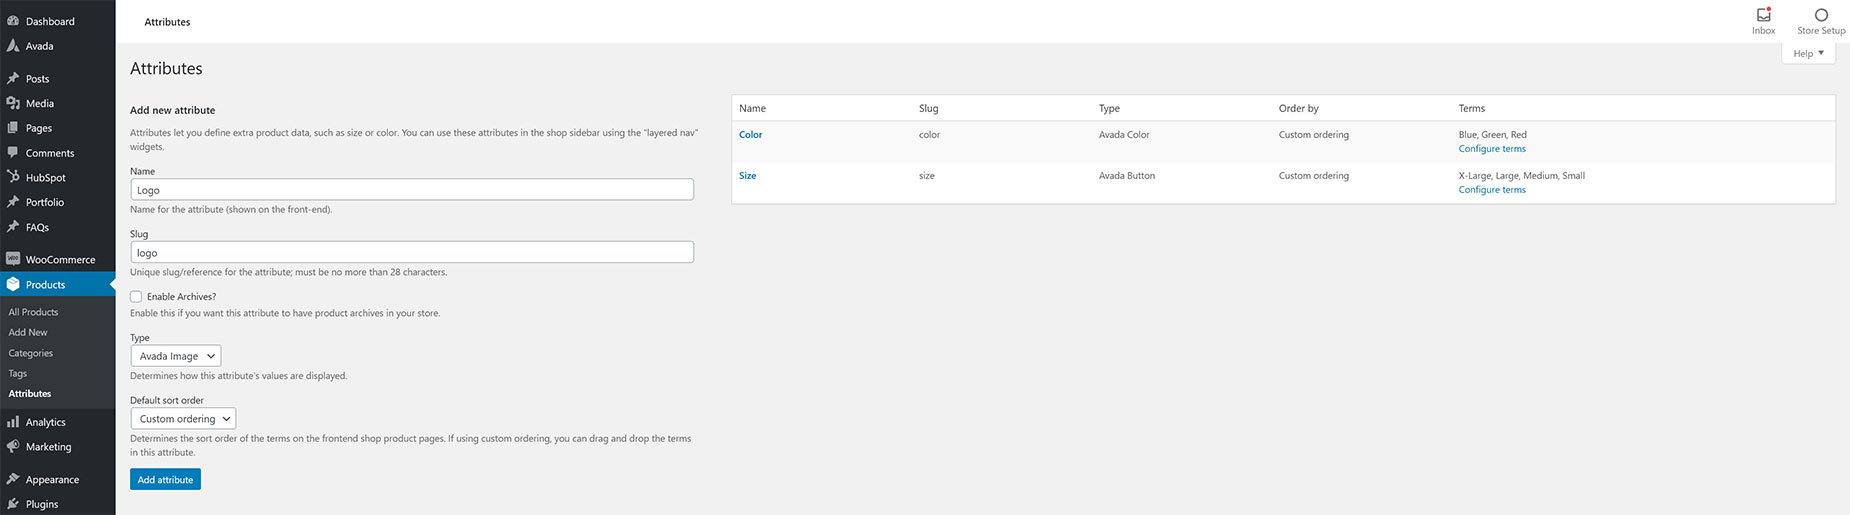The height and width of the screenshot is (515, 1850).
Task: Click the Appearance brush icon
Action: 13,479
